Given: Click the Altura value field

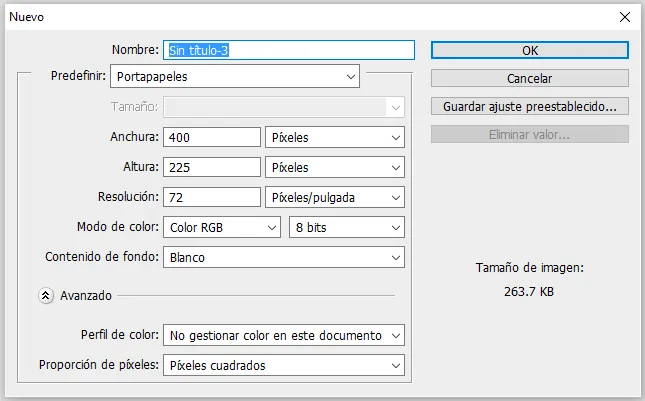Looking at the screenshot, I should [x=212, y=167].
